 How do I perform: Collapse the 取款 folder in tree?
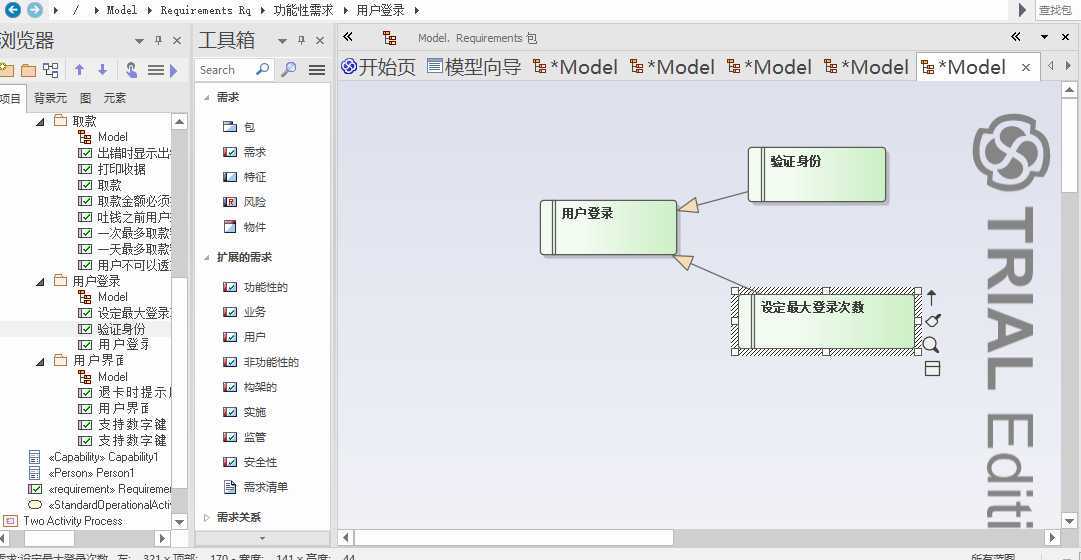pyautogui.click(x=40, y=121)
